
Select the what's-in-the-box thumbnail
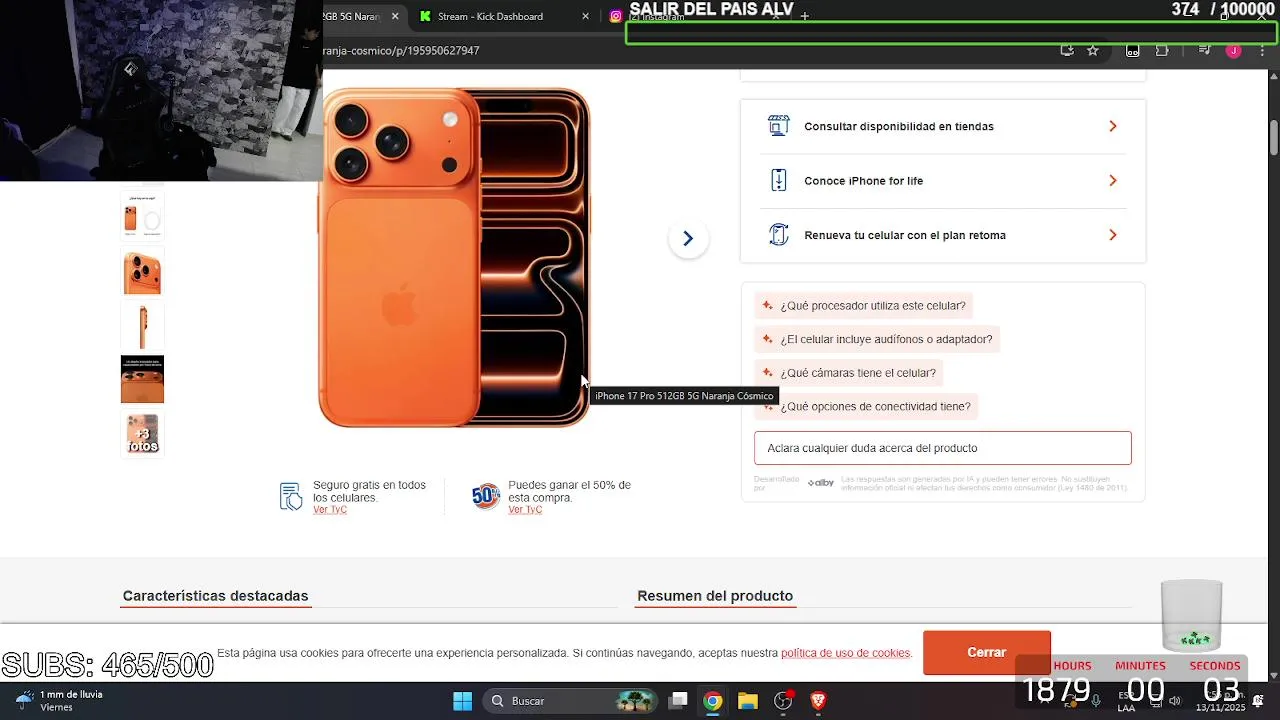[x=142, y=217]
